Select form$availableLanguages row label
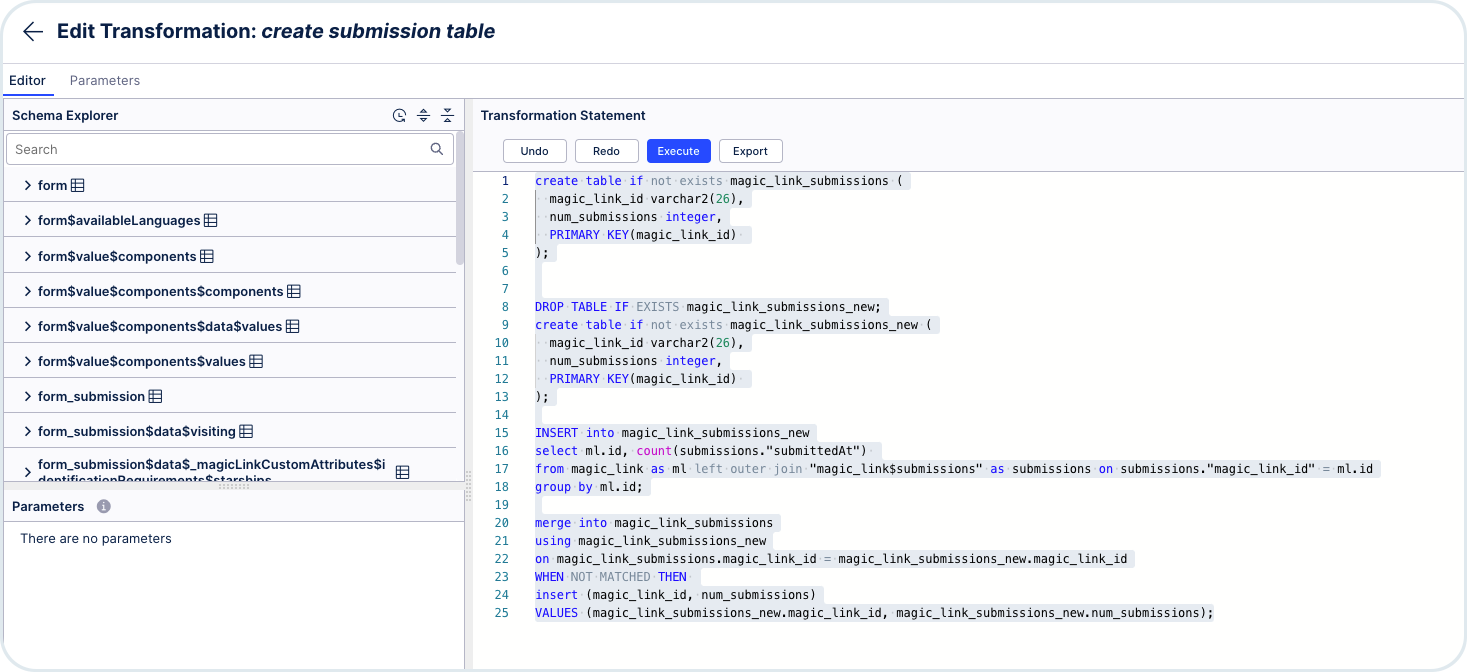This screenshot has height=672, width=1467. [119, 220]
